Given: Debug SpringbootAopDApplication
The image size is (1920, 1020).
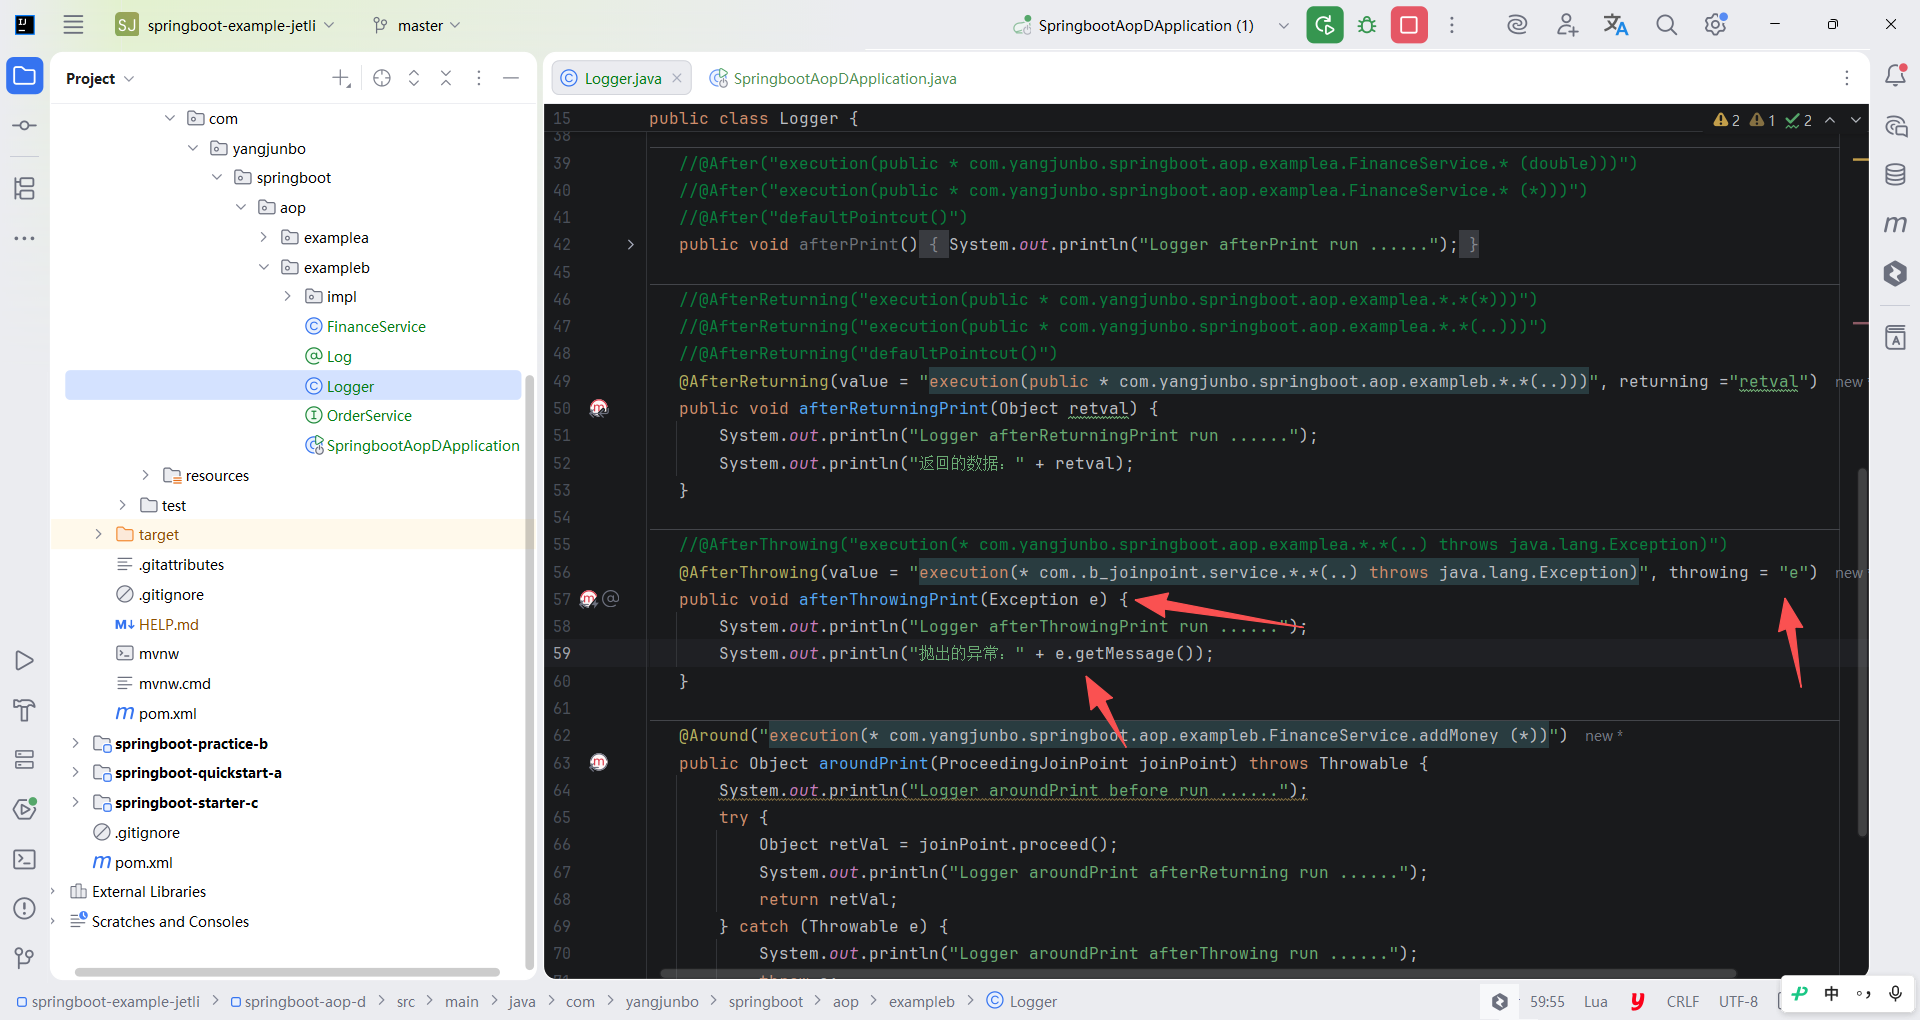Looking at the screenshot, I should 1367,25.
